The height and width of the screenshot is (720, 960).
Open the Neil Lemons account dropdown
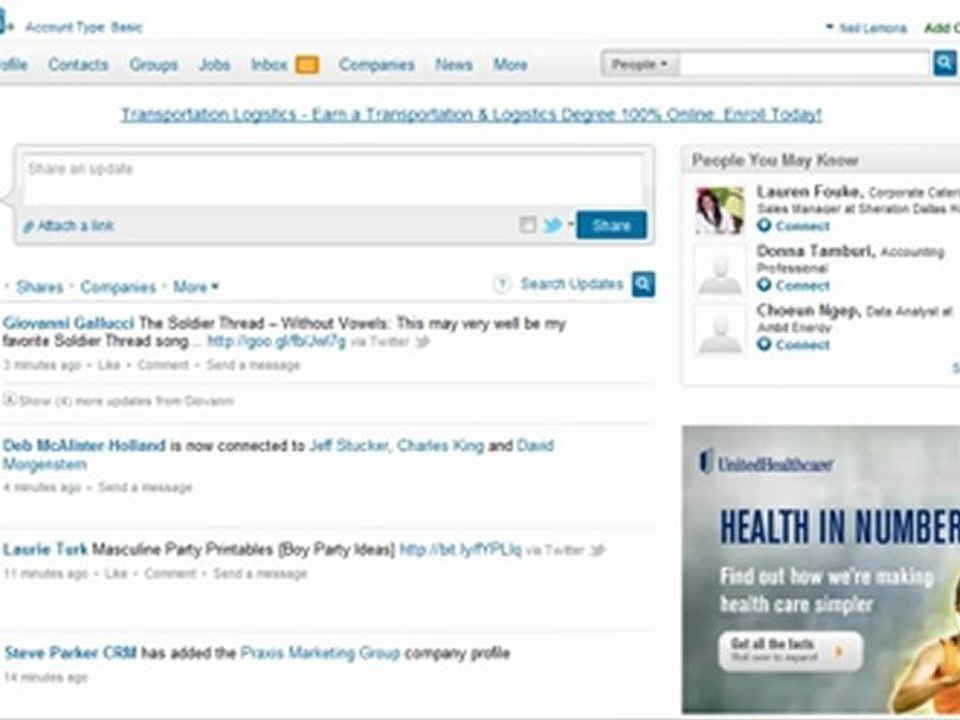866,28
